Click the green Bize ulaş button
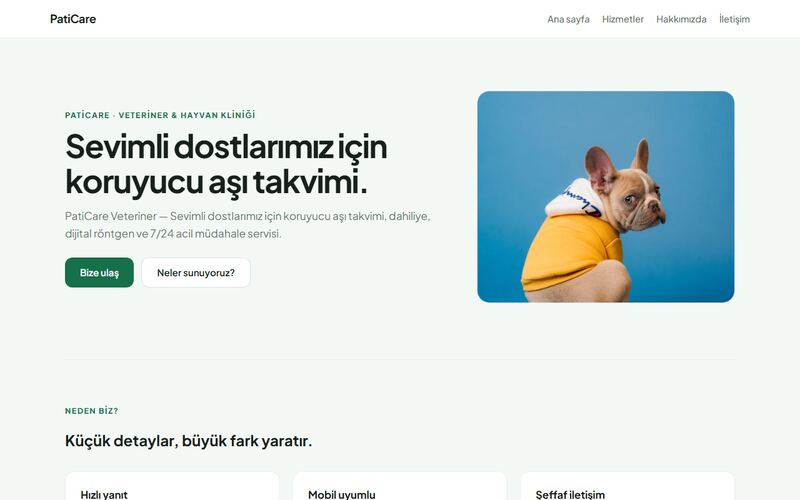The image size is (800, 500). click(x=99, y=272)
